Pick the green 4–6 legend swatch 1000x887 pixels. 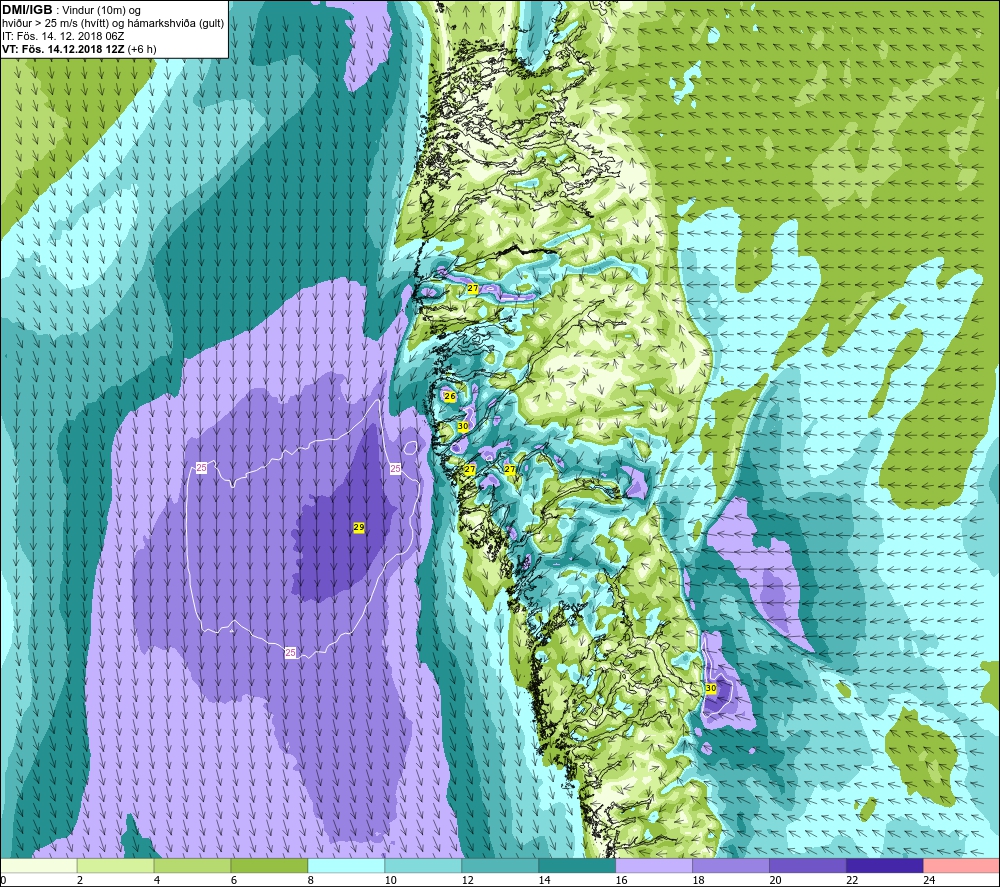click(192, 866)
